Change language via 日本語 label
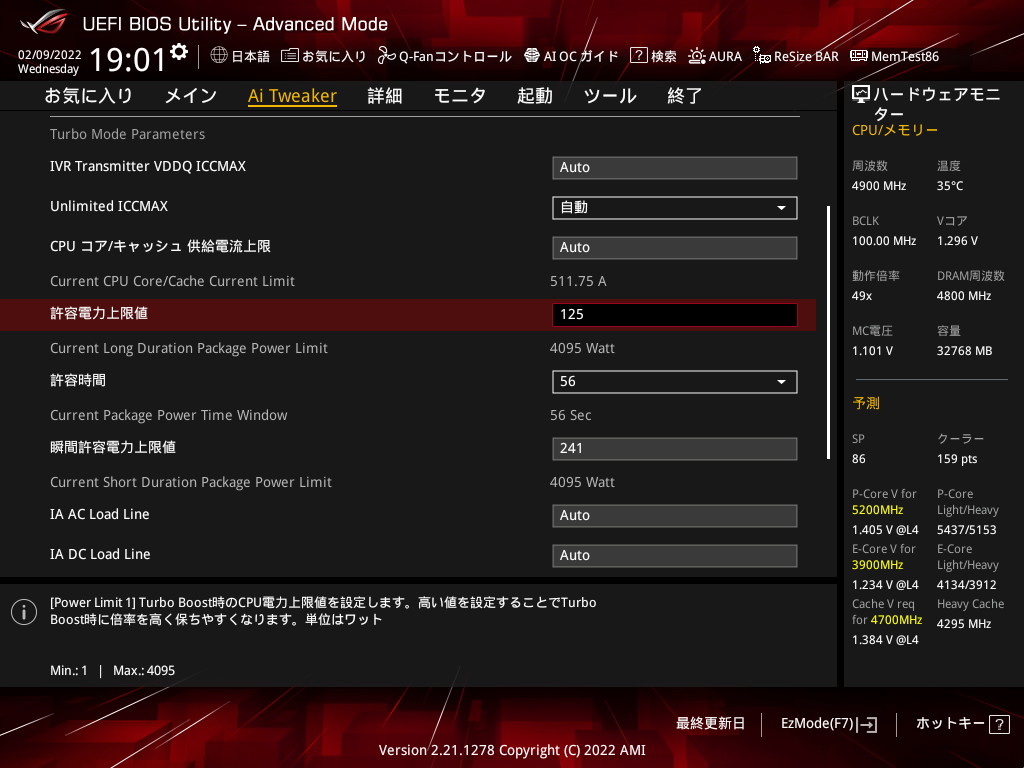This screenshot has width=1024, height=768. coord(250,56)
